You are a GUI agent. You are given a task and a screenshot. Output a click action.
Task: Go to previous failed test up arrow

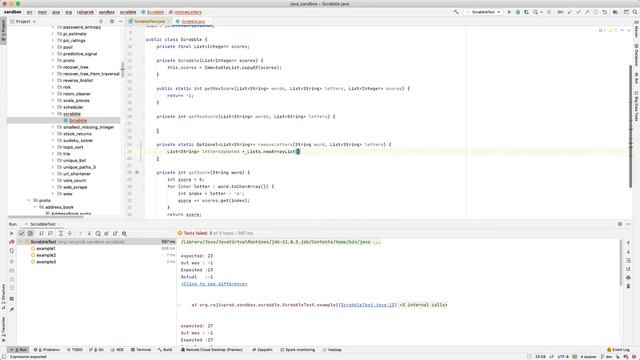pos(80,233)
